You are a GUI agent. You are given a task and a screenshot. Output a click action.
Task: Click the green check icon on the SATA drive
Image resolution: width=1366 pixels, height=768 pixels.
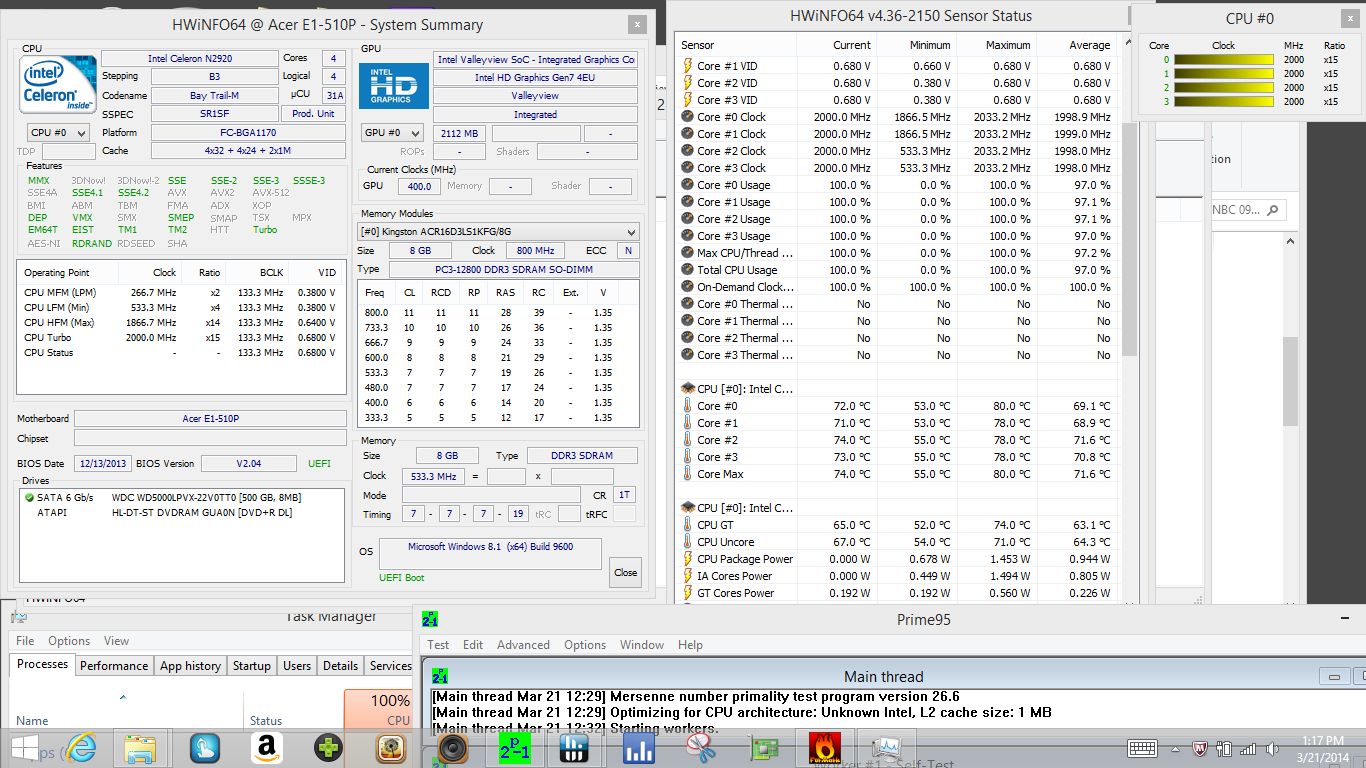(30, 497)
